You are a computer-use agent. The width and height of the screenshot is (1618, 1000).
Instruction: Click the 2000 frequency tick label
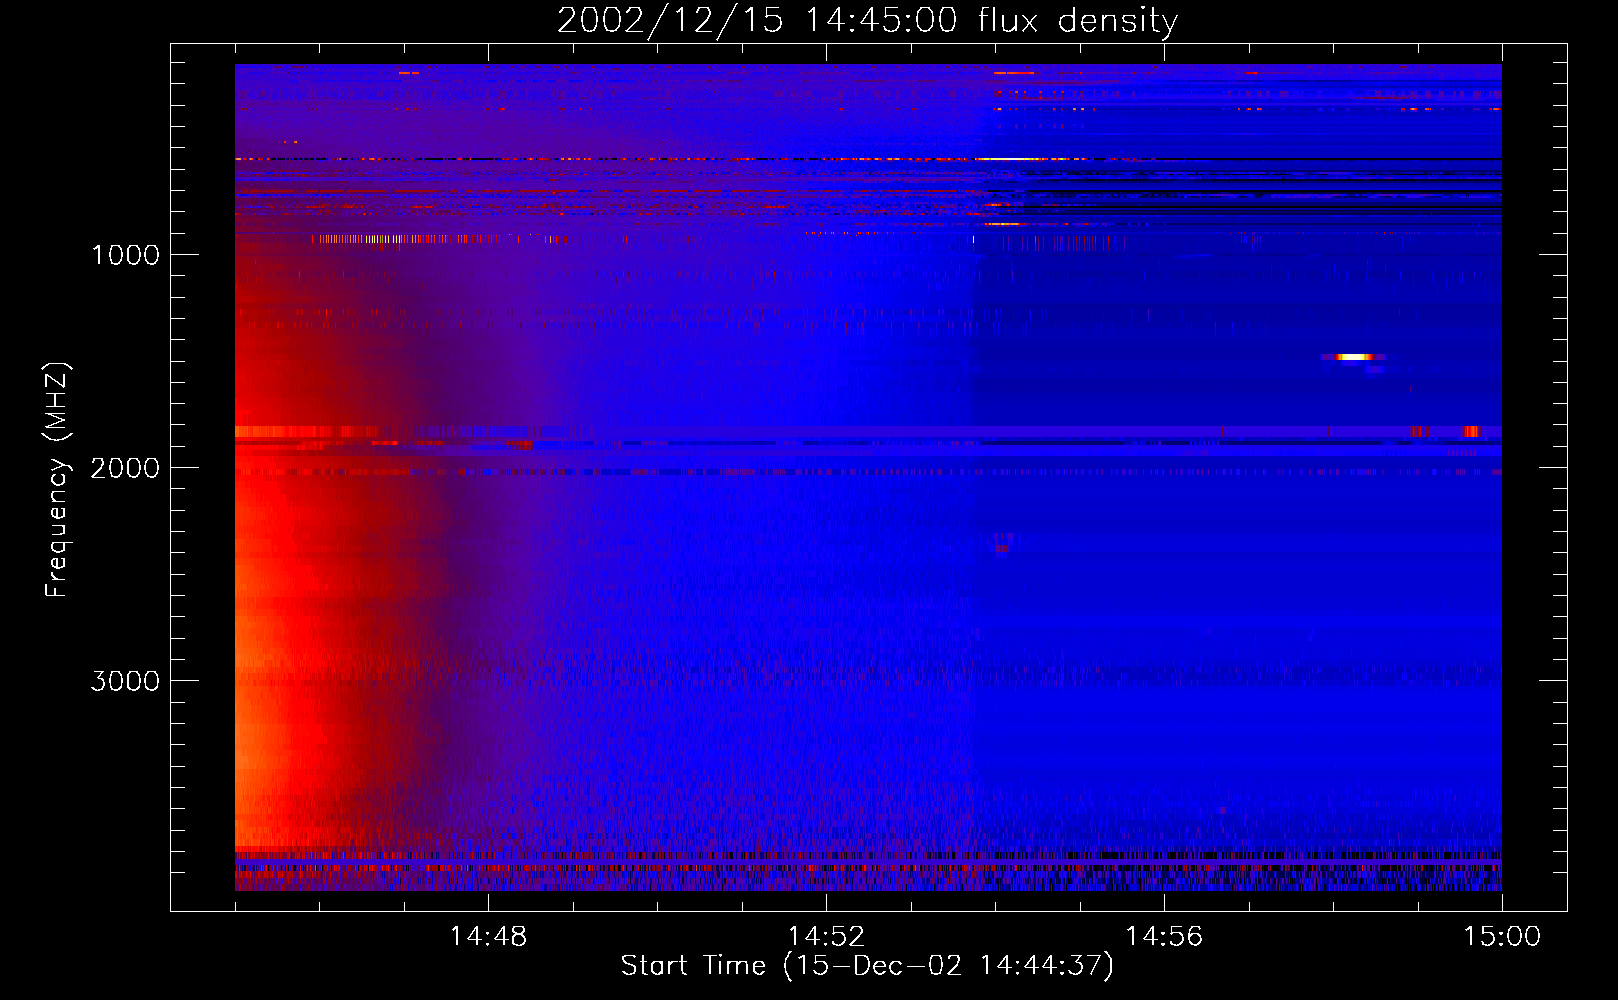125,468
